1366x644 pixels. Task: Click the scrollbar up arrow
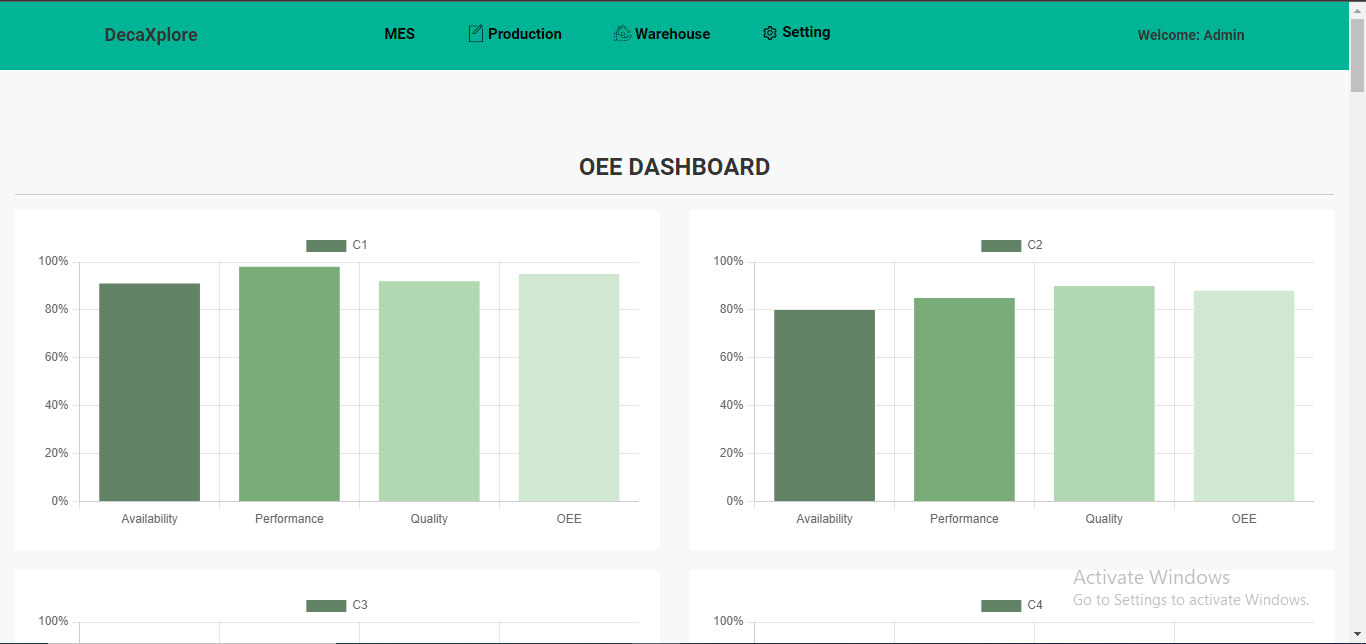coord(1357,9)
